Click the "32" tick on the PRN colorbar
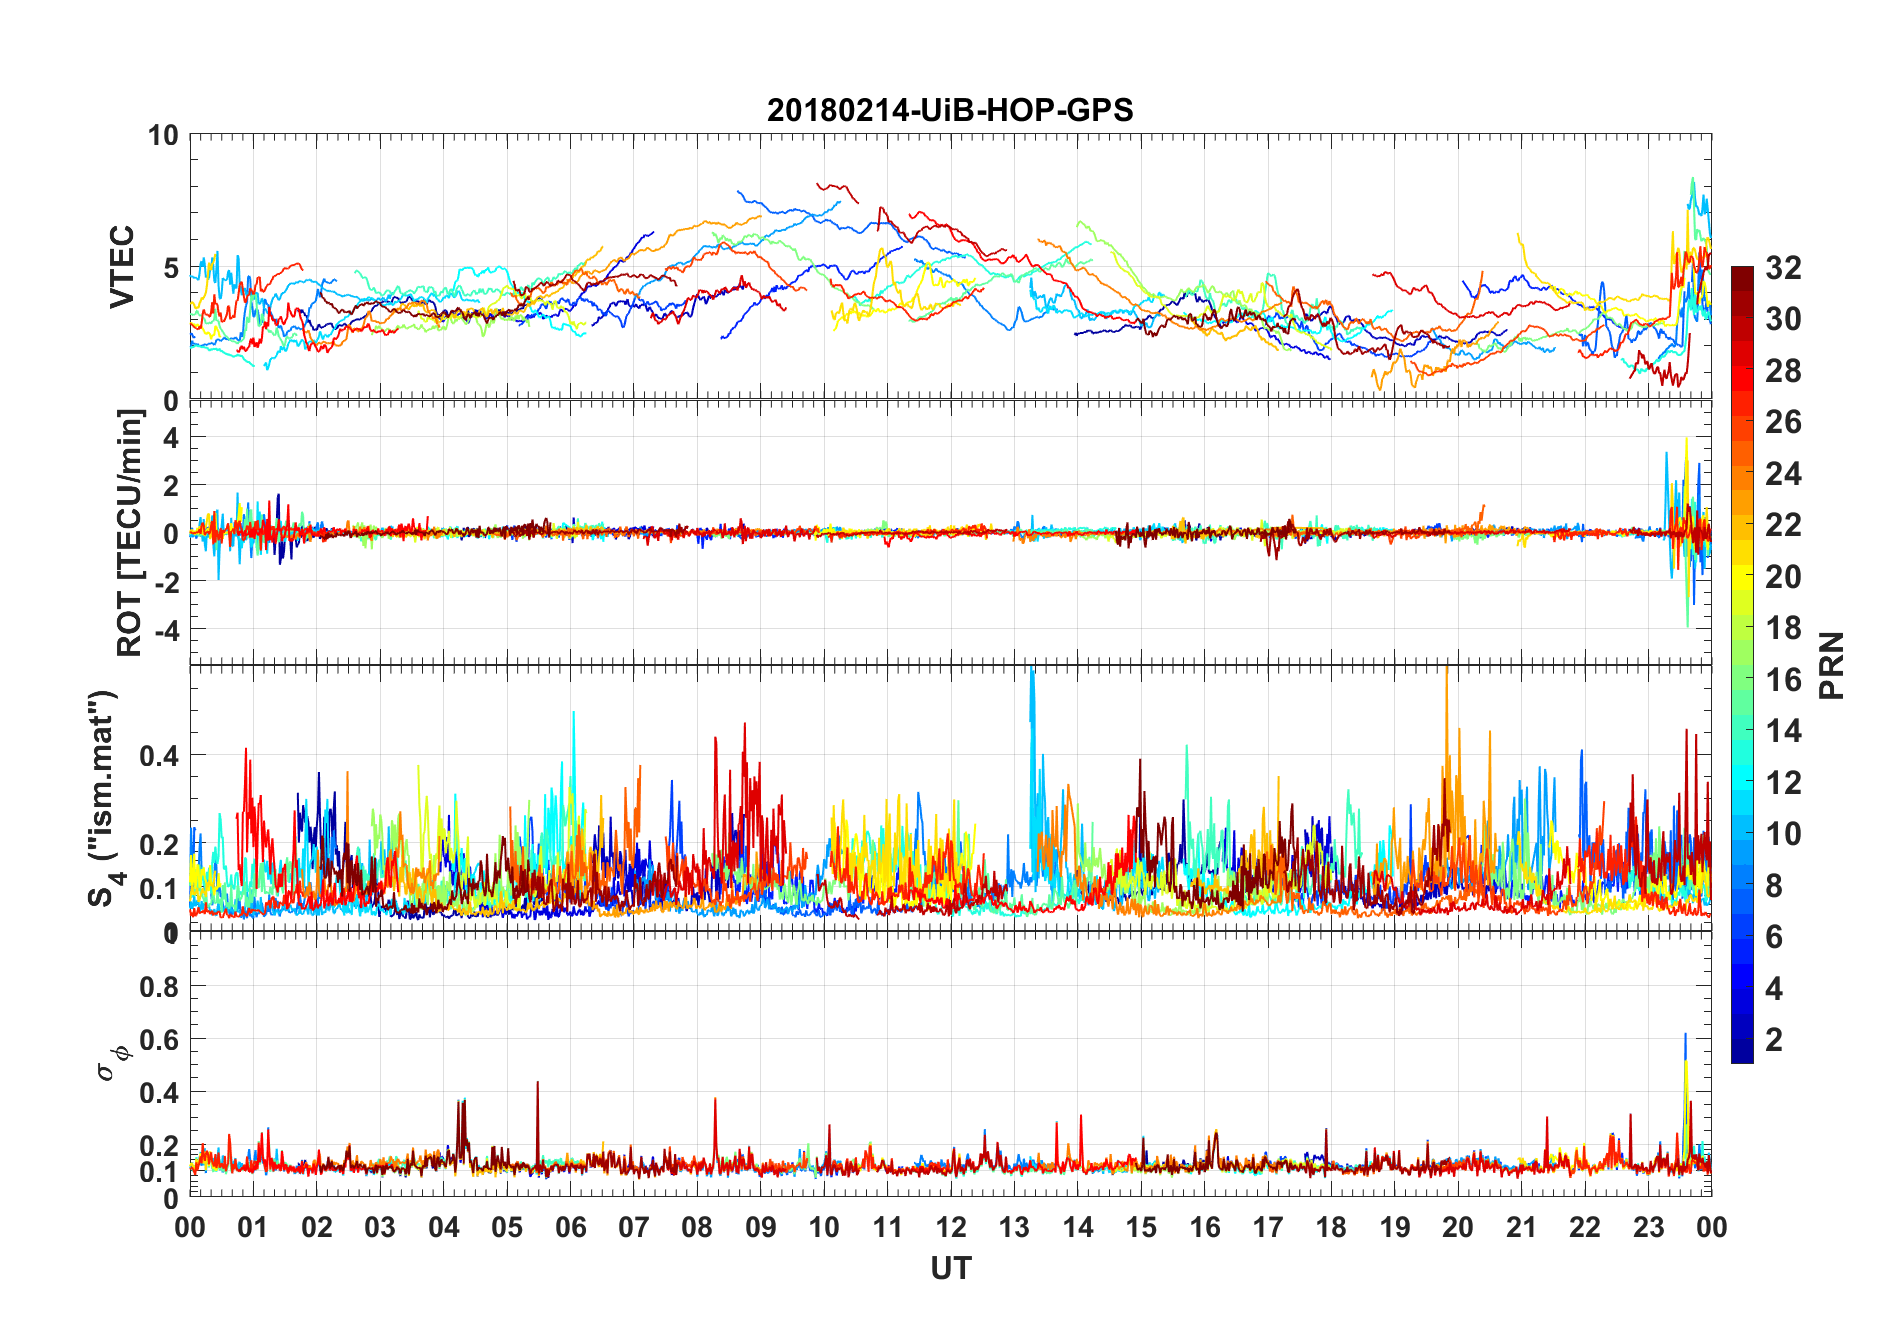Viewport: 1902px width, 1330px height. 1784,267
